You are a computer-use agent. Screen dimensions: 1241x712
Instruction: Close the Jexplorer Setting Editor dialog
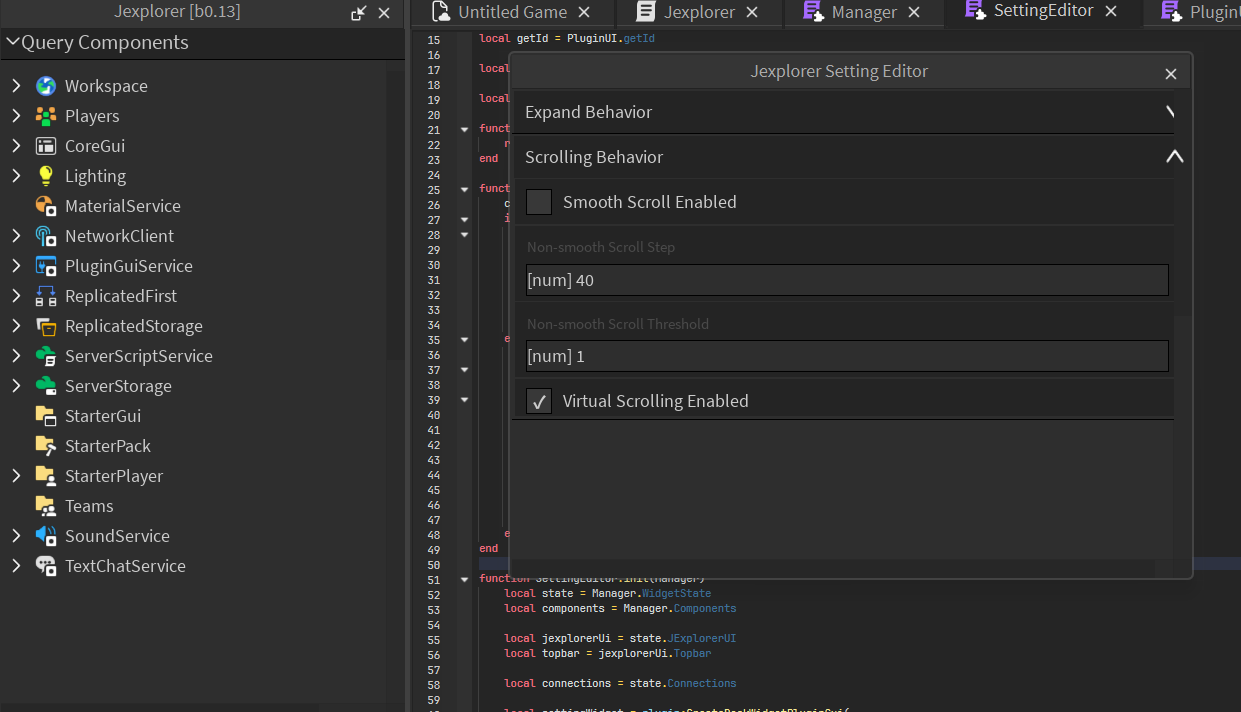coord(1171,73)
